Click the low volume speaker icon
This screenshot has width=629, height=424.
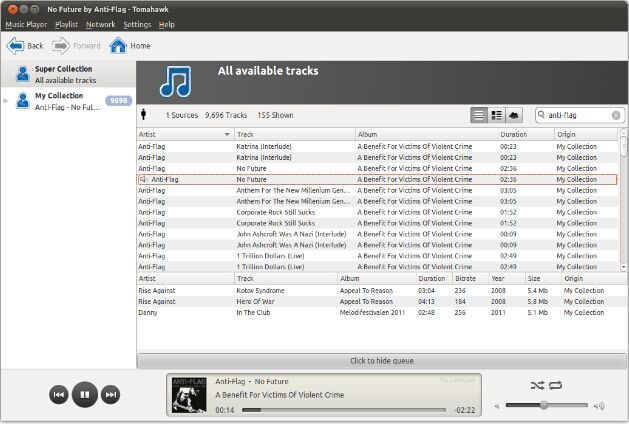(497, 406)
